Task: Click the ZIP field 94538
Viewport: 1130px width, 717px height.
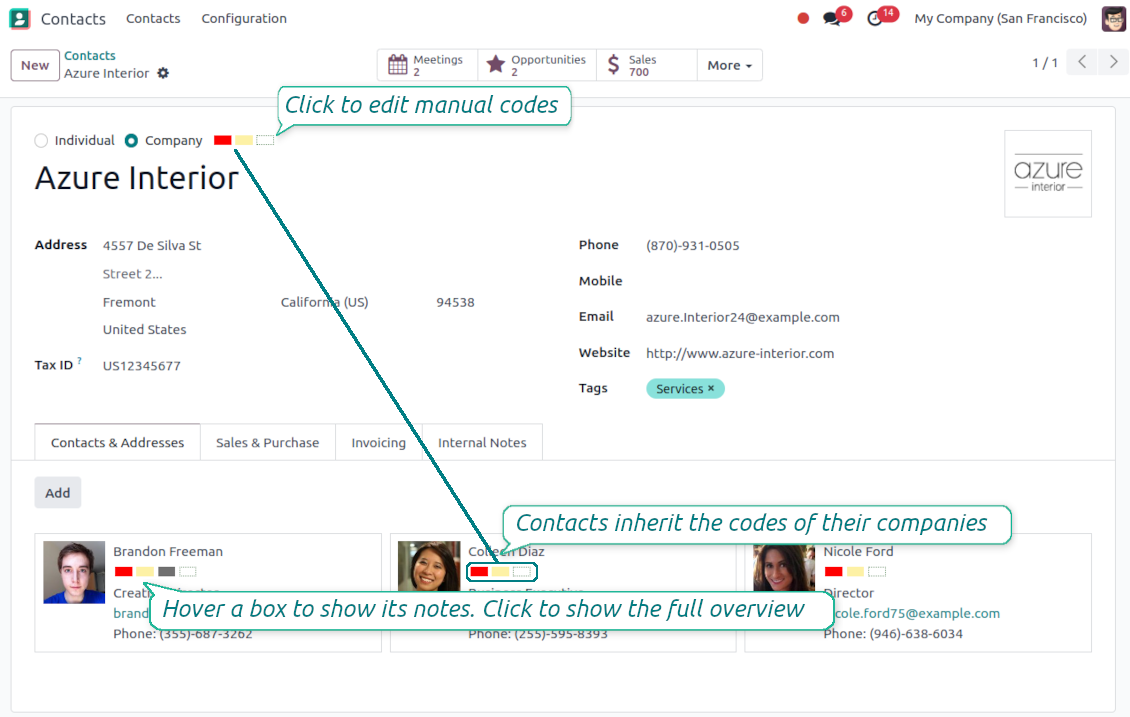Action: pos(455,302)
